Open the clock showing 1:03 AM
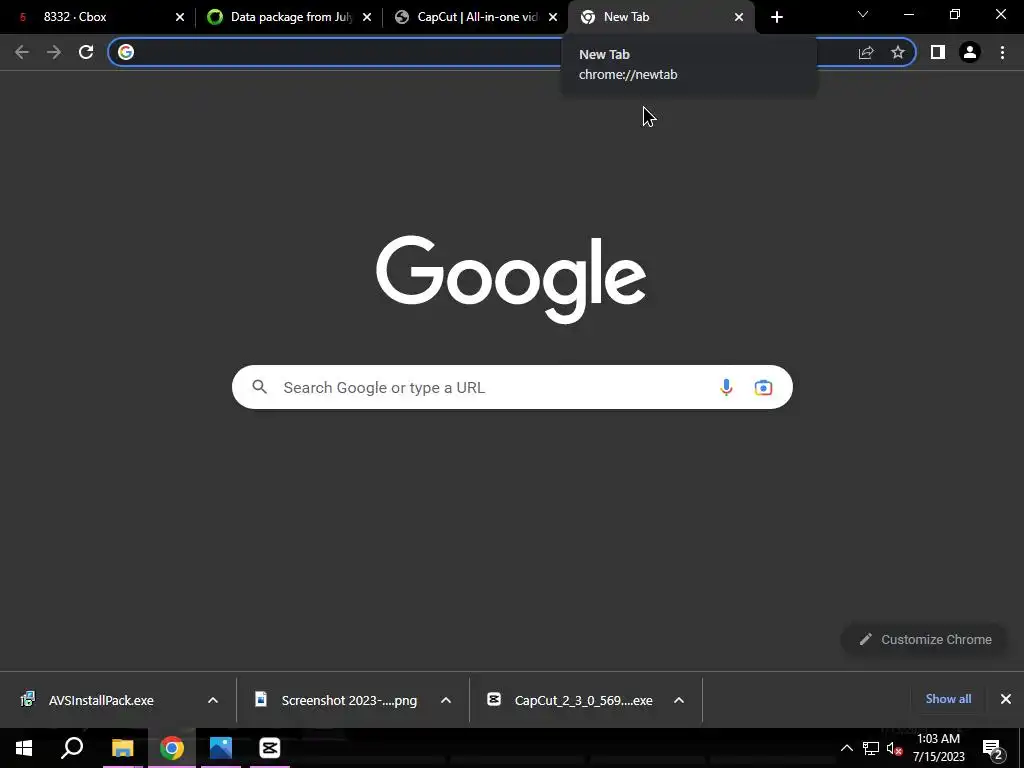The width and height of the screenshot is (1024, 768). point(938,748)
